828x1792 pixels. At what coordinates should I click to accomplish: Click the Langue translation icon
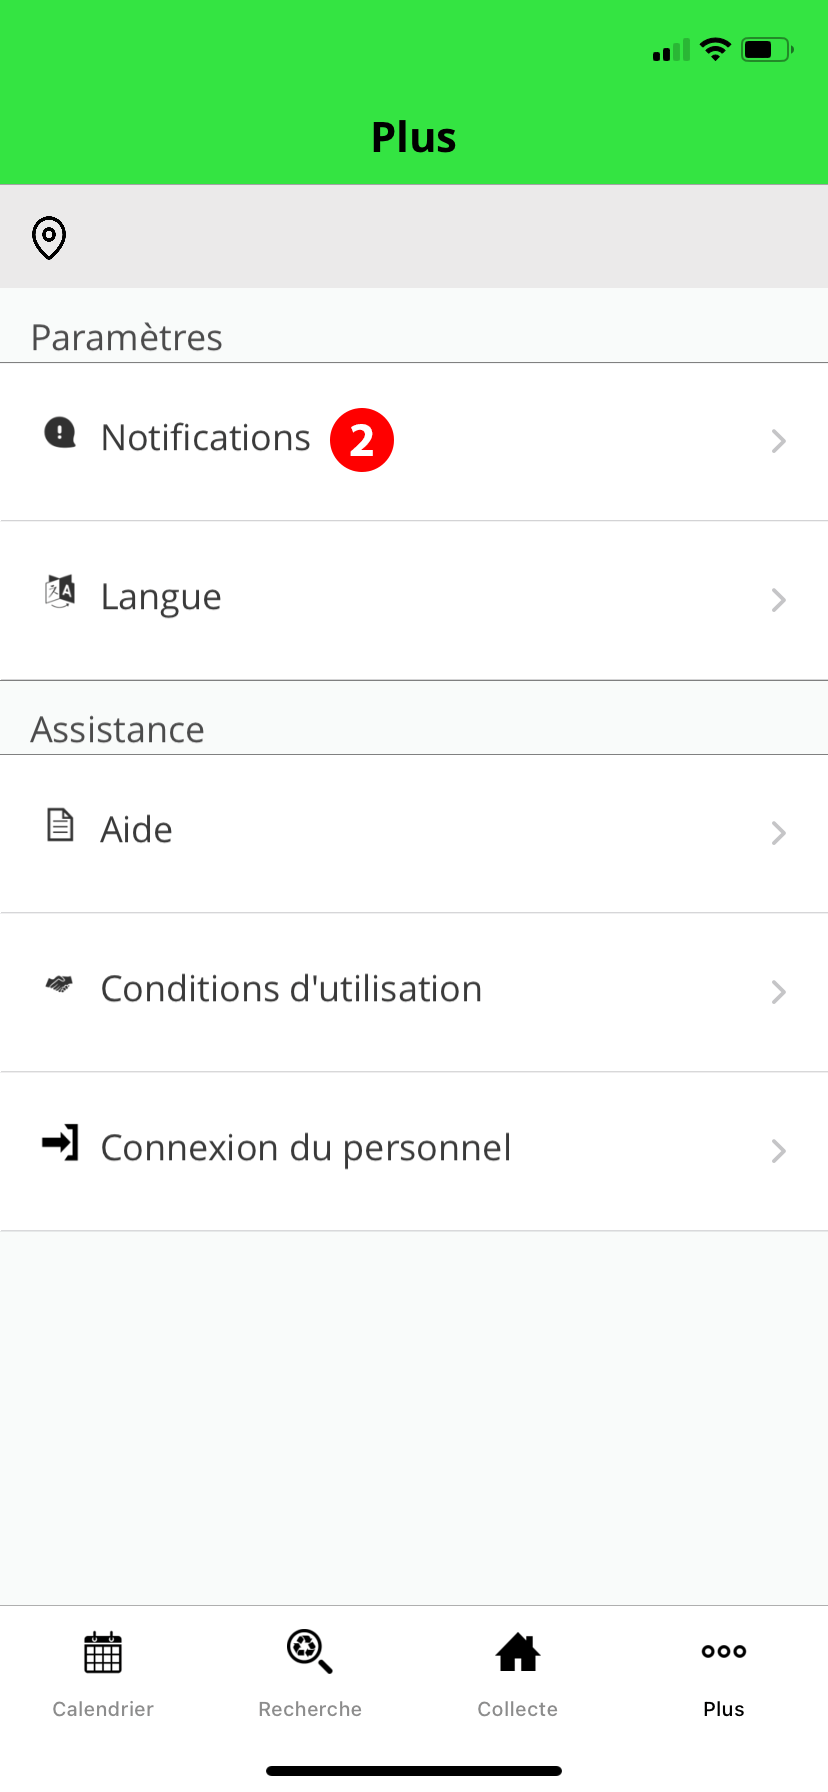(60, 591)
